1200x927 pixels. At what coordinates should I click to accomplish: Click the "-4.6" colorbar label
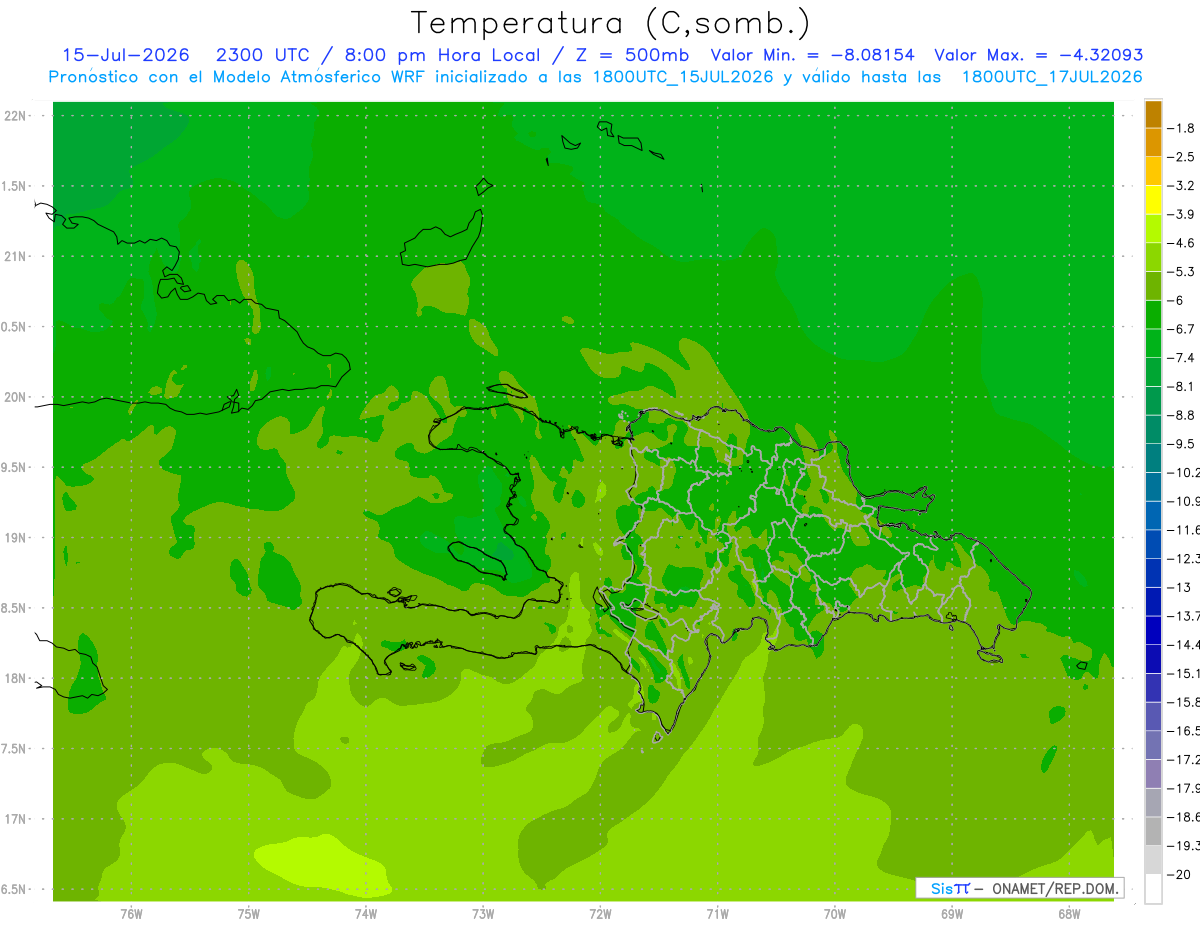point(1182,243)
